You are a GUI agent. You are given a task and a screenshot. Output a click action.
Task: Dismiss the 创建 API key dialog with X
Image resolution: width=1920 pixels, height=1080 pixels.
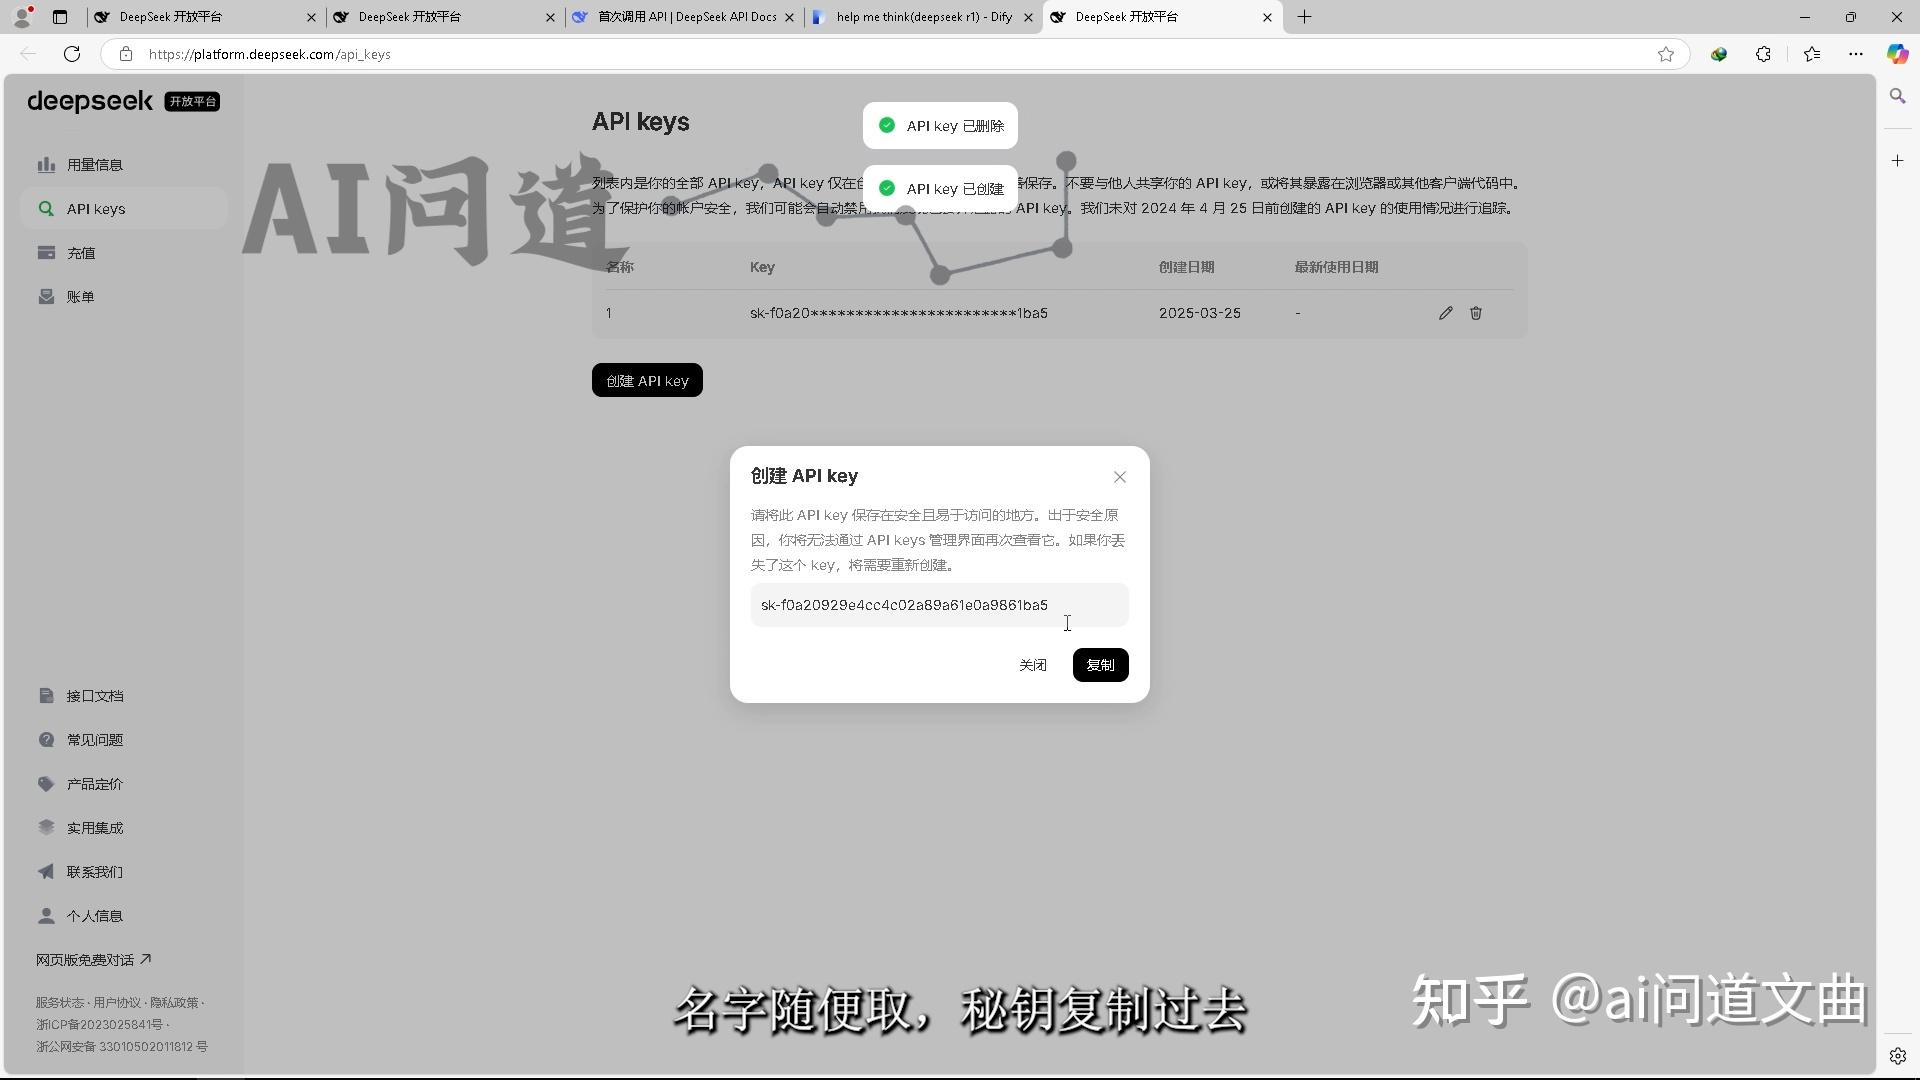click(x=1119, y=477)
